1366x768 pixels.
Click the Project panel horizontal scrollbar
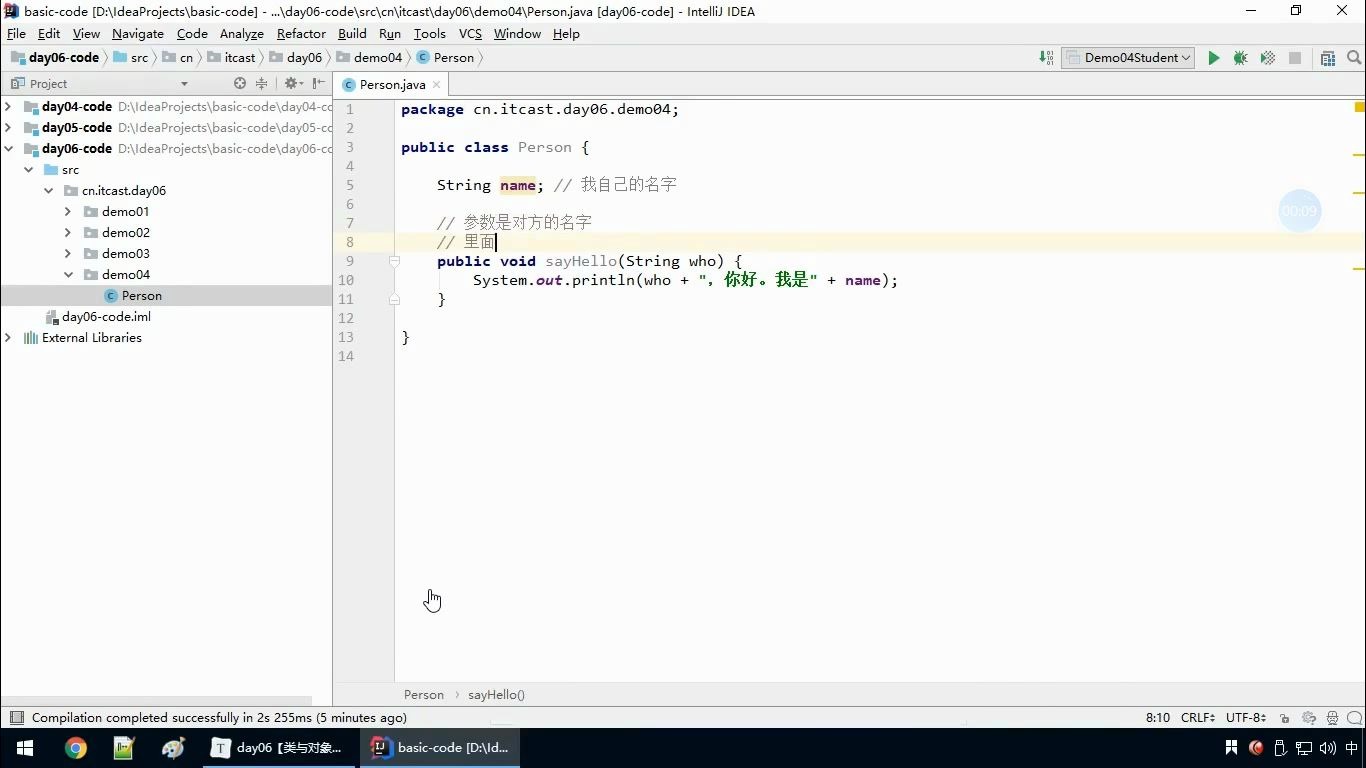point(157,701)
